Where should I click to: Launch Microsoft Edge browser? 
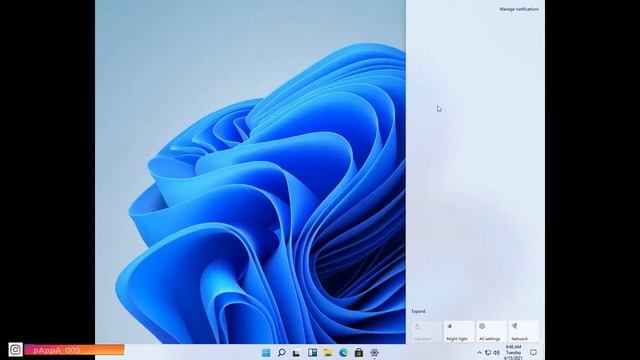coord(343,353)
